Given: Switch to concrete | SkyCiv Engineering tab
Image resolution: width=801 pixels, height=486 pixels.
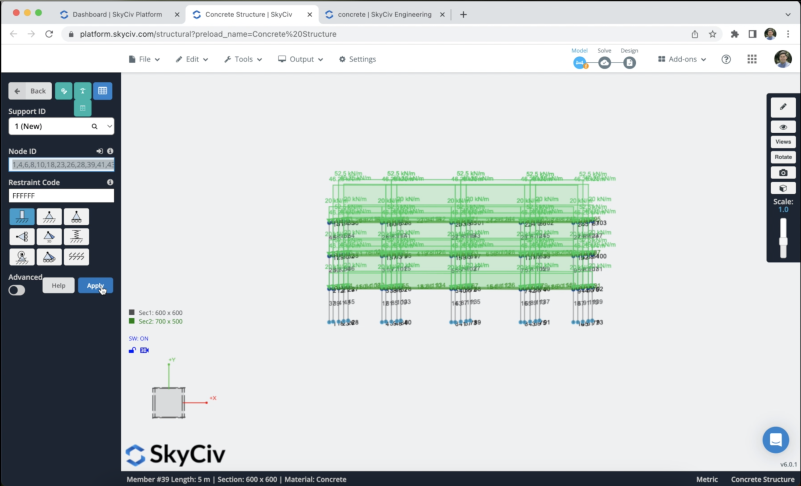Looking at the screenshot, I should [x=385, y=14].
